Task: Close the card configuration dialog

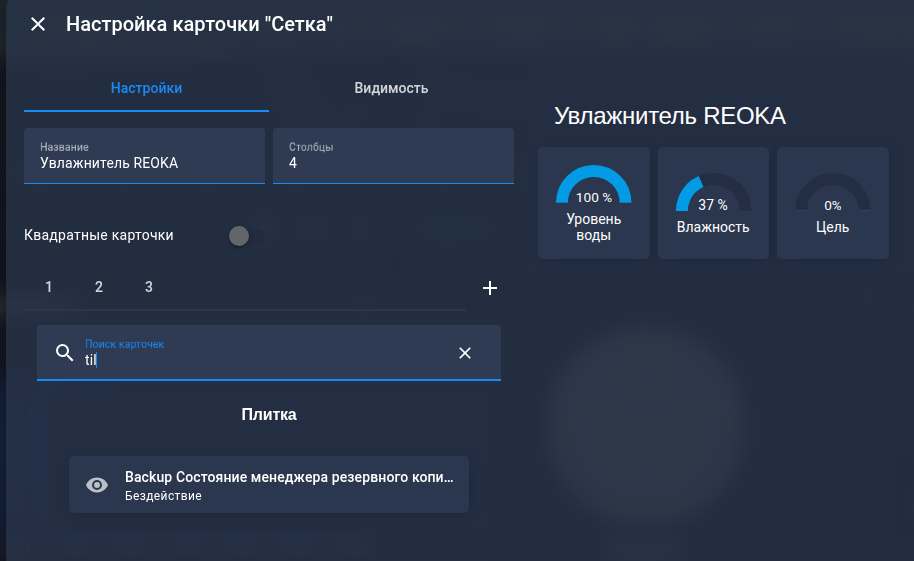Action: [38, 24]
